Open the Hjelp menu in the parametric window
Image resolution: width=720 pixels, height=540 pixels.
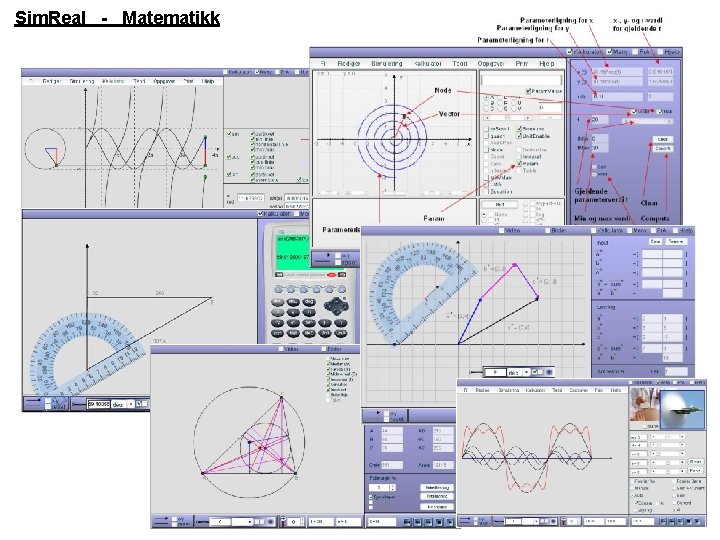pyautogui.click(x=546, y=63)
